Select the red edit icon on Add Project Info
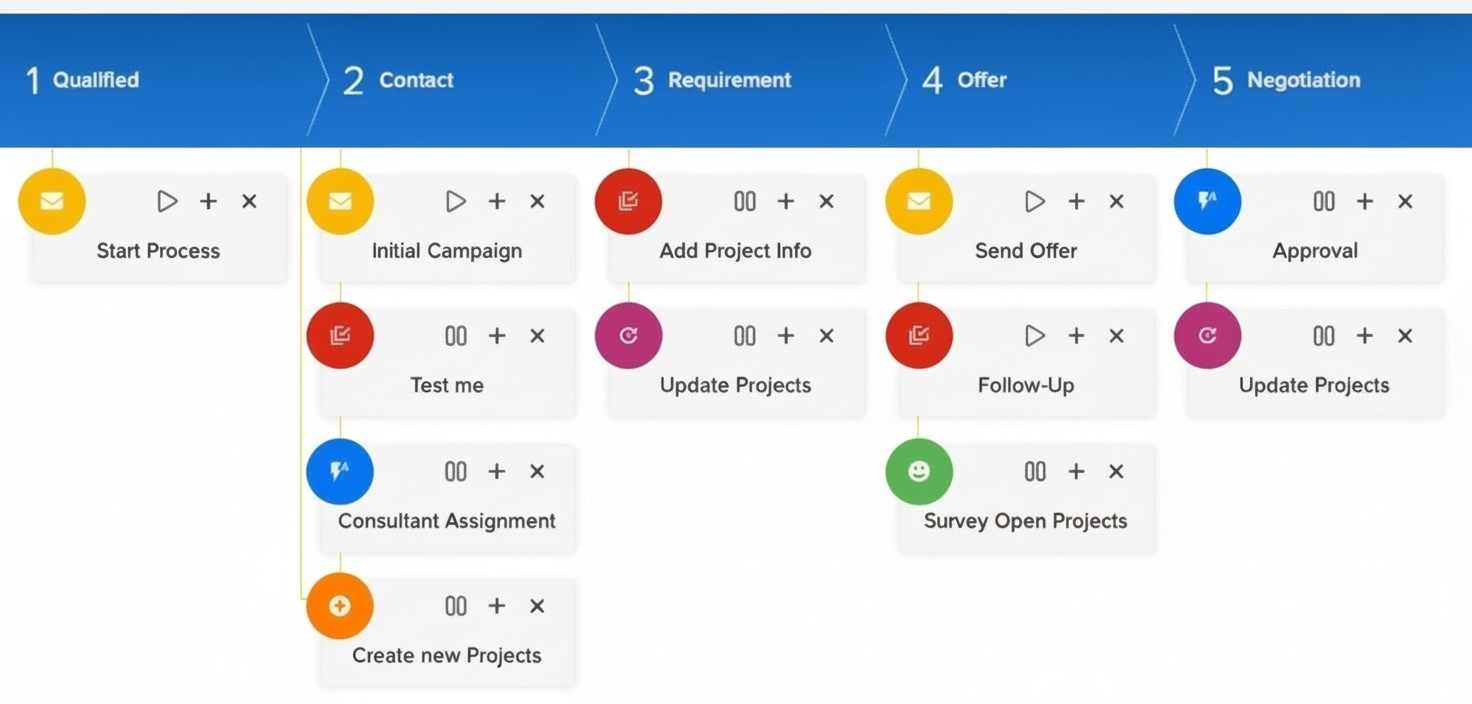This screenshot has height=704, width=1472. tap(628, 200)
